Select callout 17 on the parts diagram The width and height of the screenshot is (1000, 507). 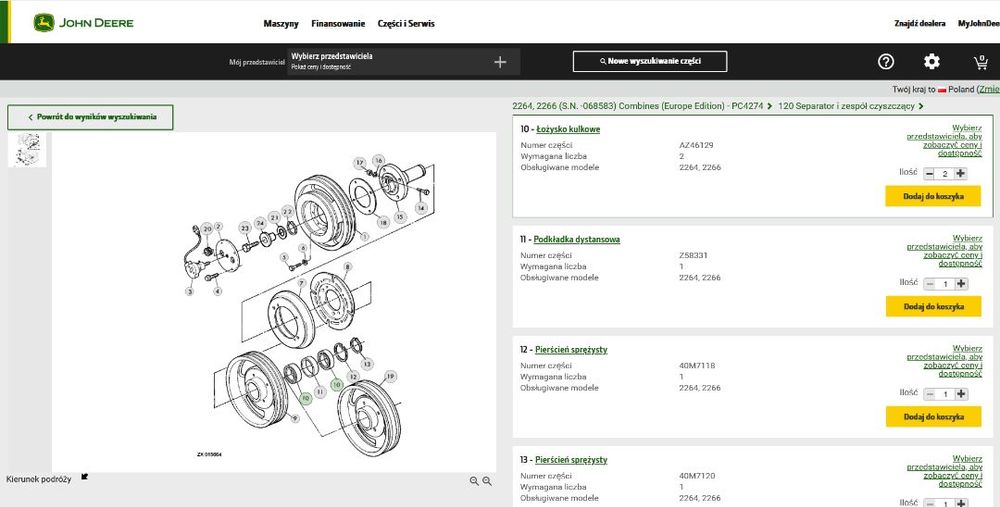coord(360,163)
